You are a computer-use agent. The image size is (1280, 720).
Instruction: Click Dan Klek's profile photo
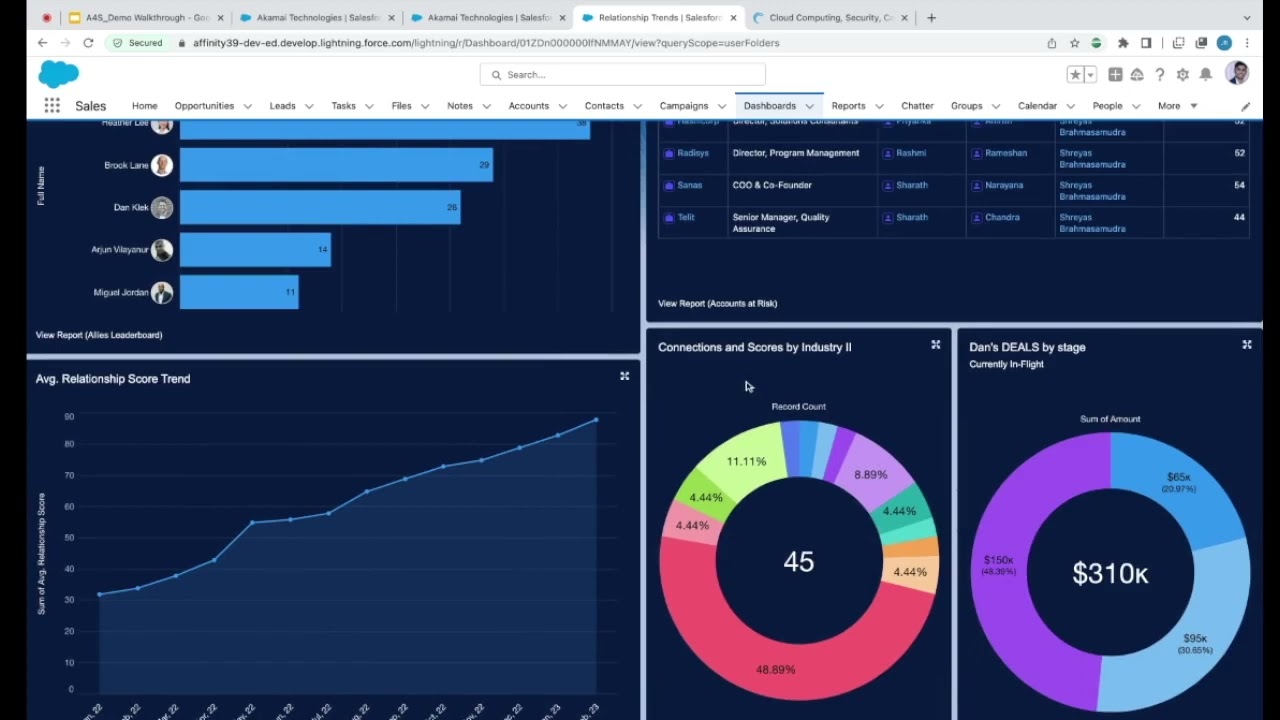tap(162, 207)
